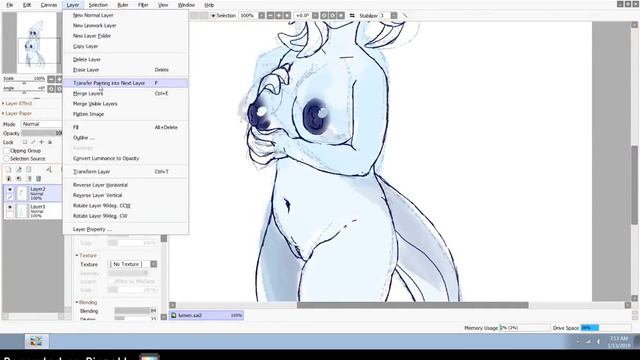The image size is (640, 360).
Task: Open the rotation angle dropdown arrow in toolbar
Action: tap(315, 16)
